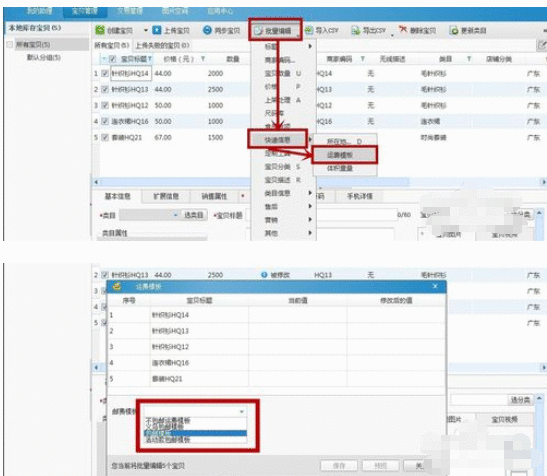Collapse the 所有宝贝(5) tree node
This screenshot has height=476, width=547.
coord(9,44)
